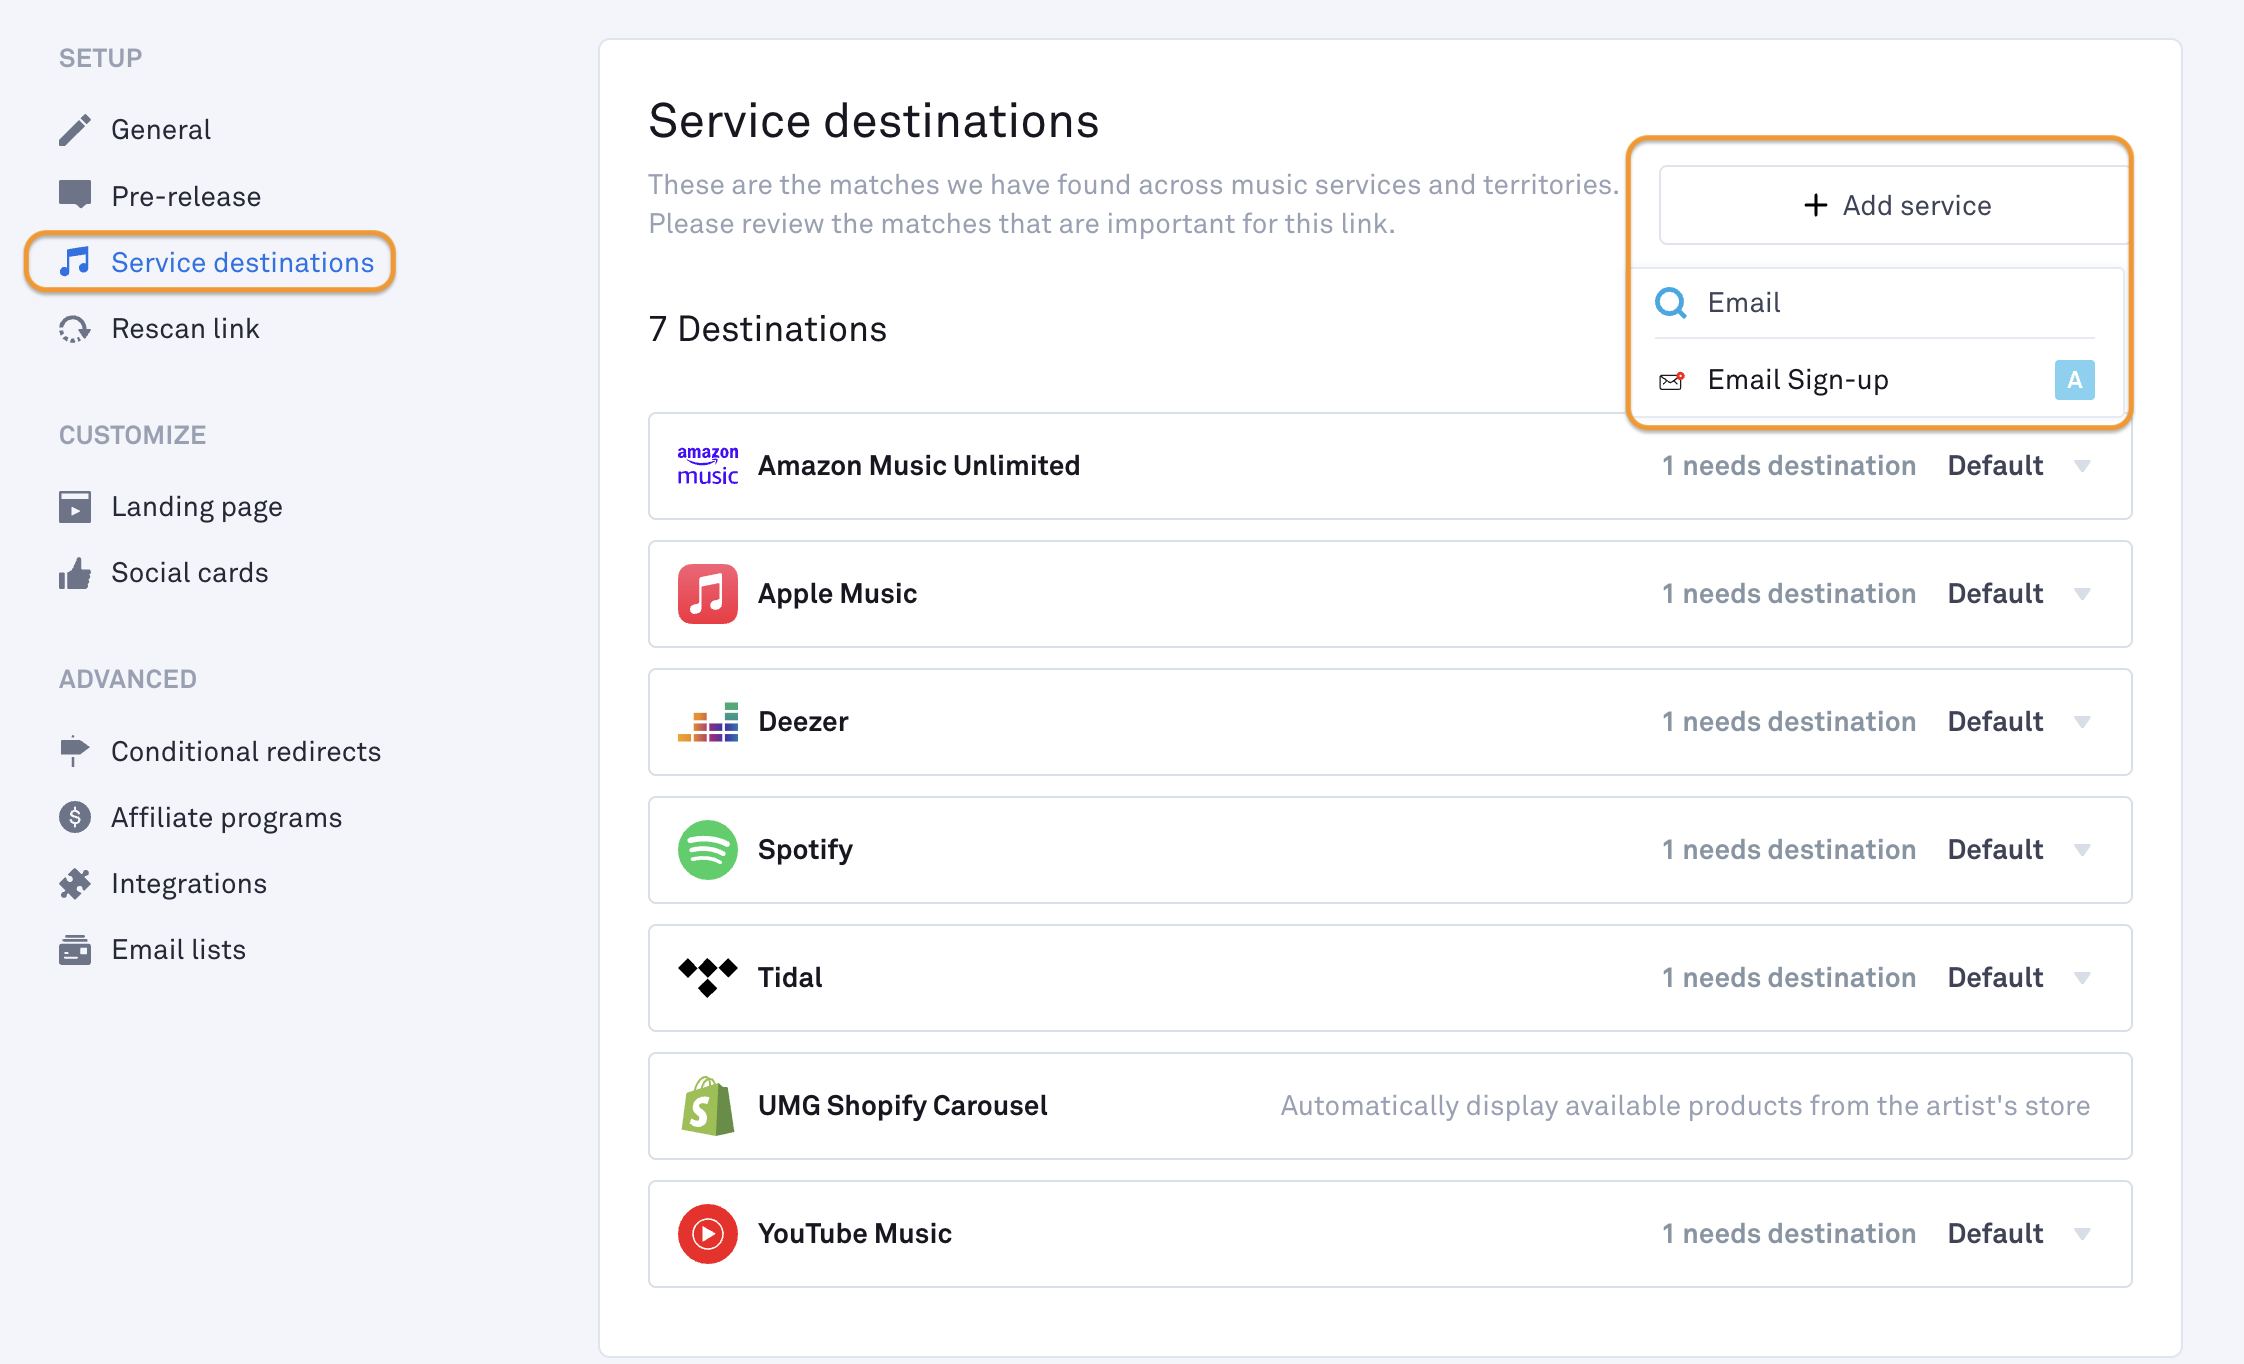The width and height of the screenshot is (2244, 1364).
Task: Open Email lists settings
Action: pos(179,949)
